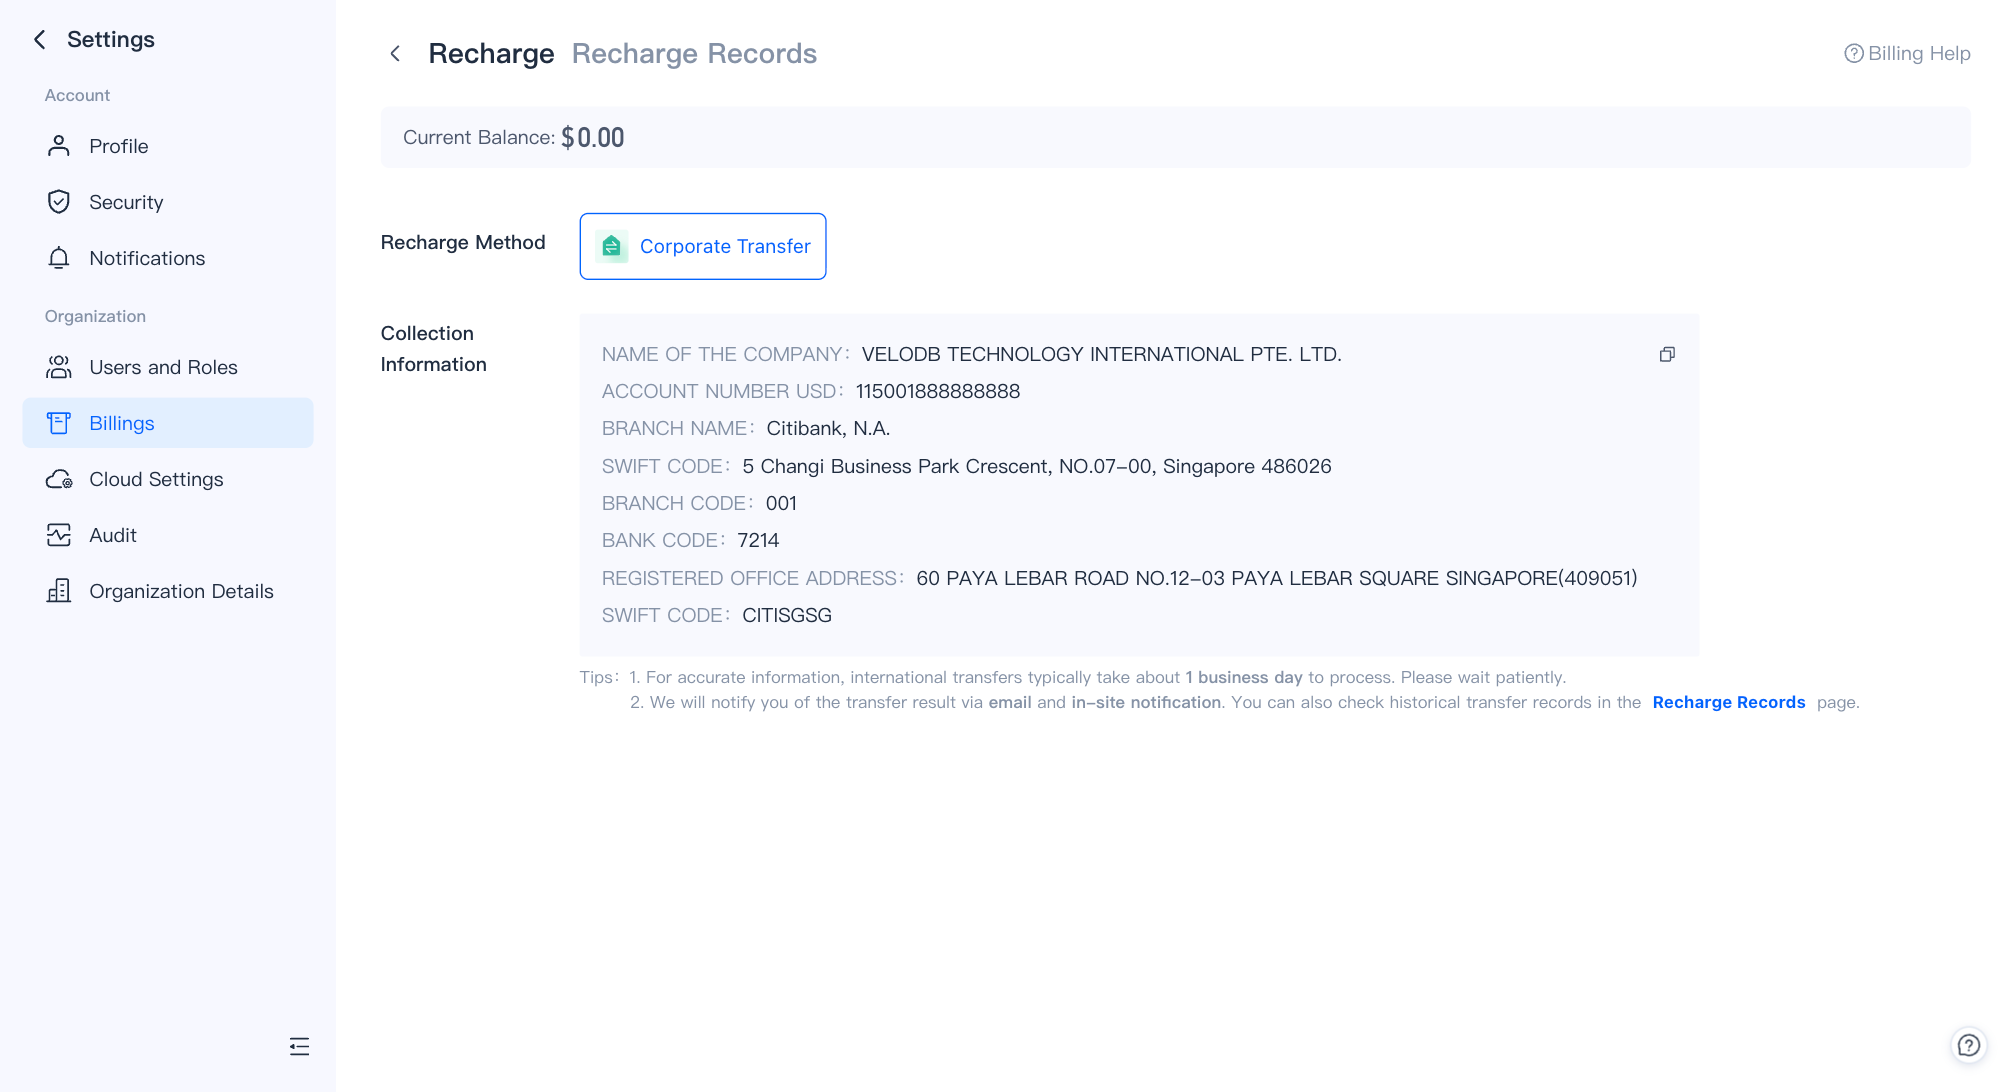The width and height of the screenshot is (2016, 1092).
Task: Go back using the chevron beside Recharge
Action: 395,53
